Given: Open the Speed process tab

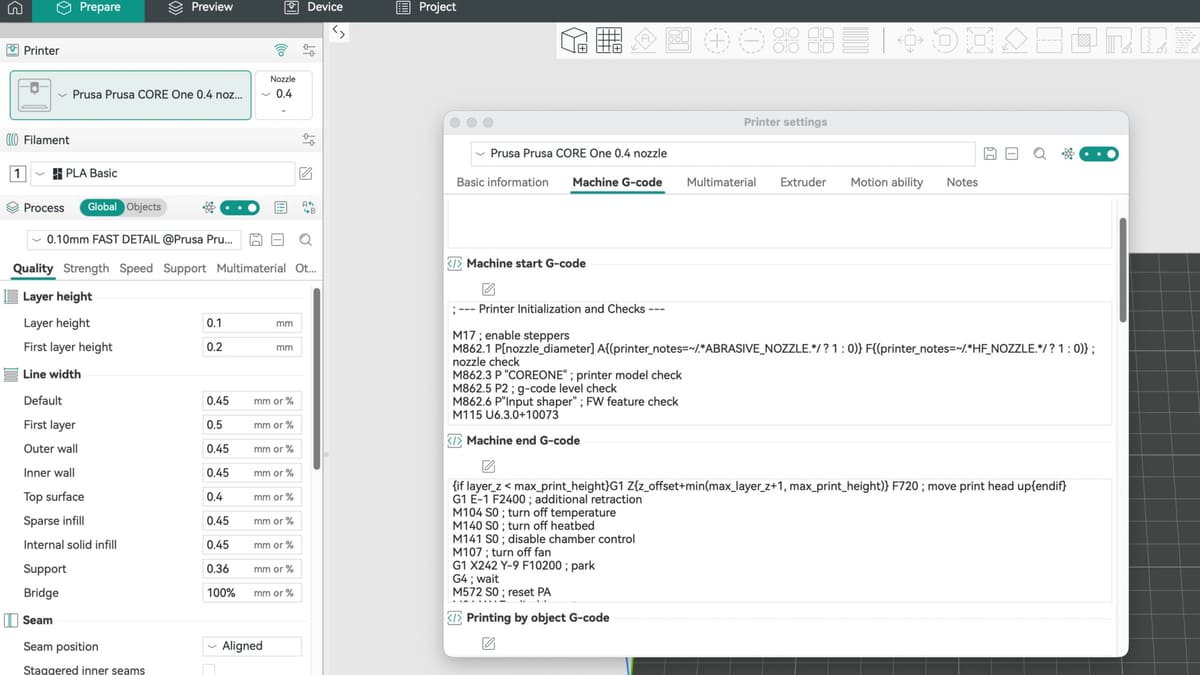Looking at the screenshot, I should click(136, 268).
